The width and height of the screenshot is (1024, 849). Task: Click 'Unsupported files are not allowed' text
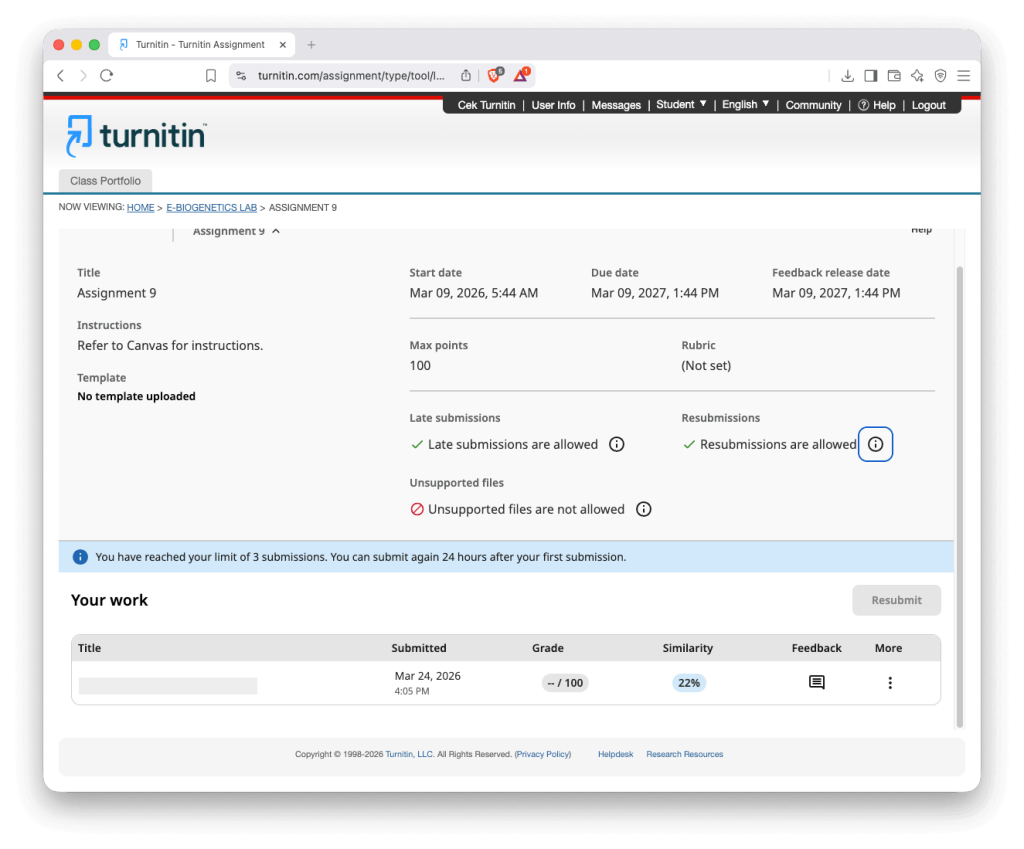526,509
